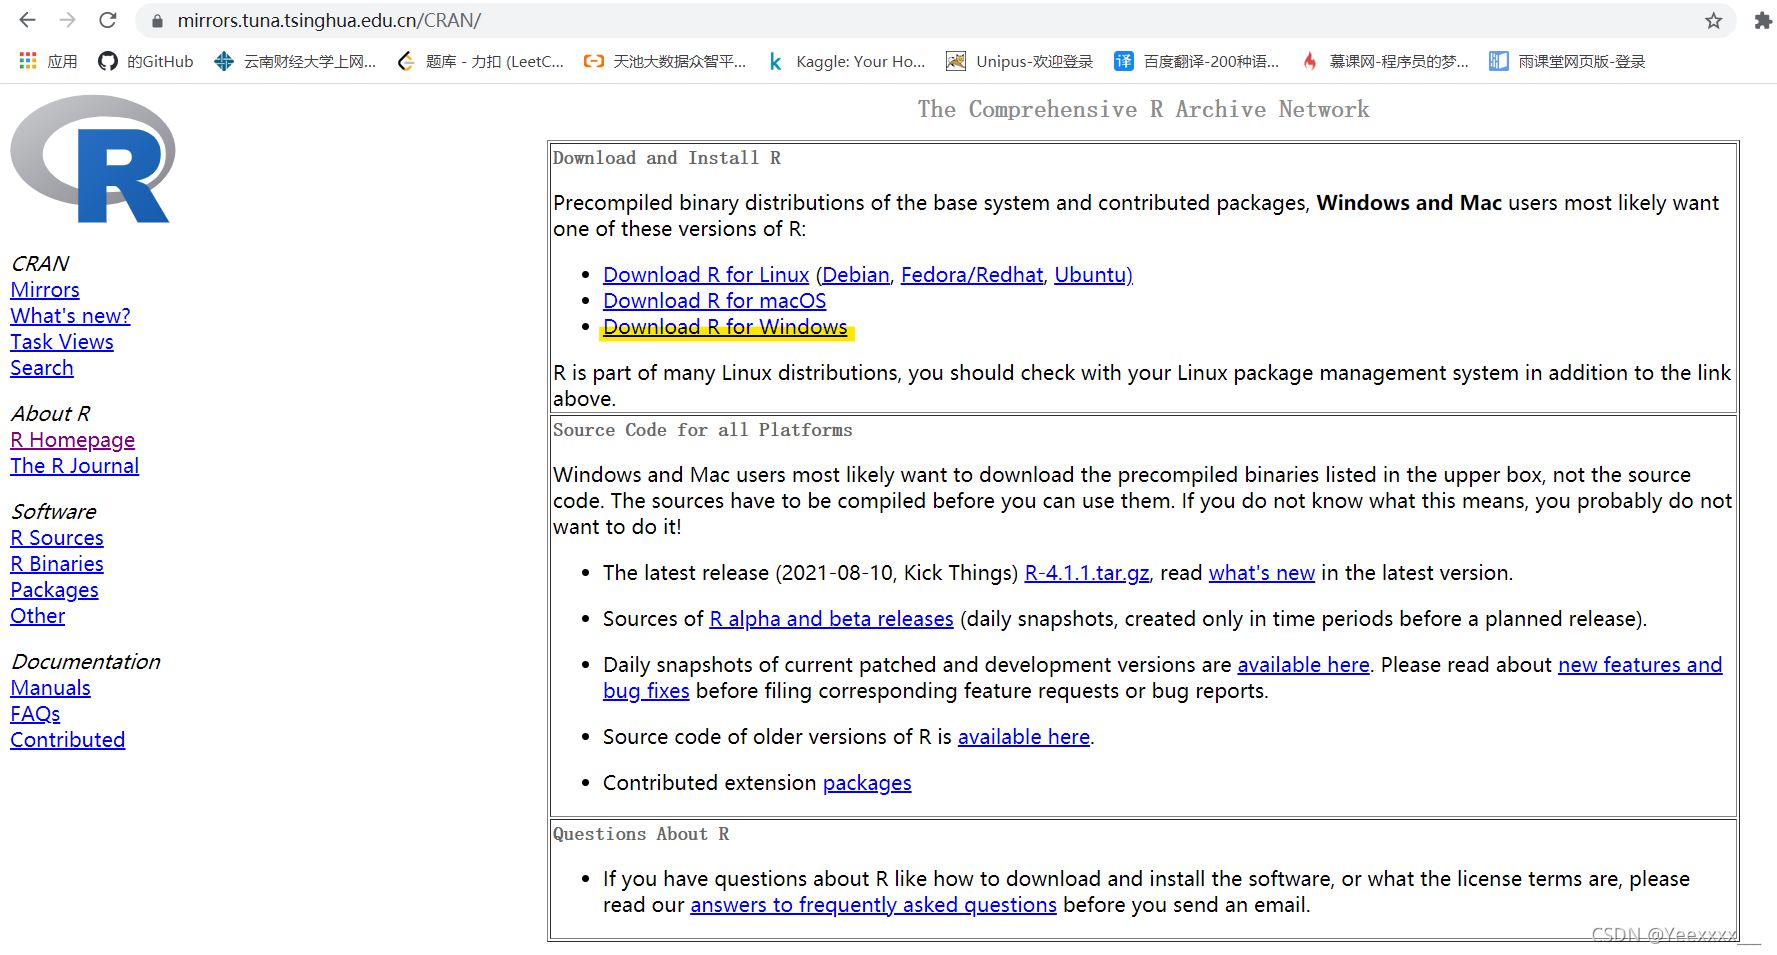This screenshot has width=1777, height=955.
Task: Open the Ubuntu link
Action: click(x=1091, y=275)
